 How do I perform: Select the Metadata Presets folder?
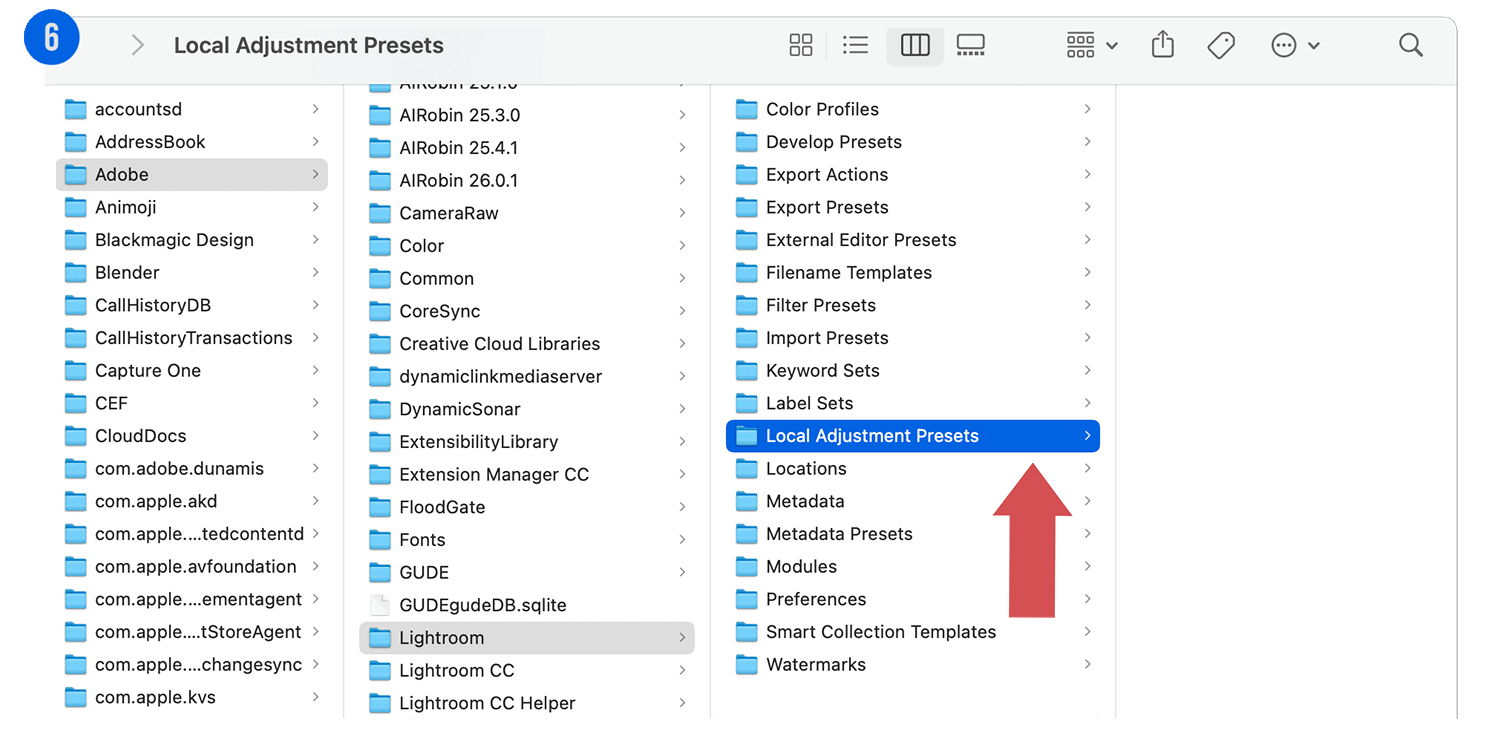click(x=913, y=534)
